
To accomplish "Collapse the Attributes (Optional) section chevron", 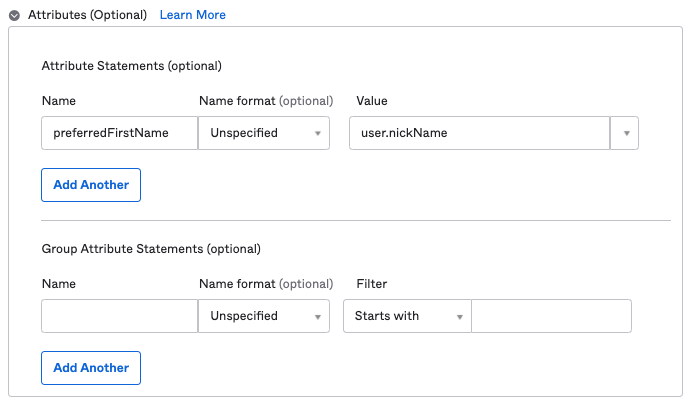I will coord(15,15).
